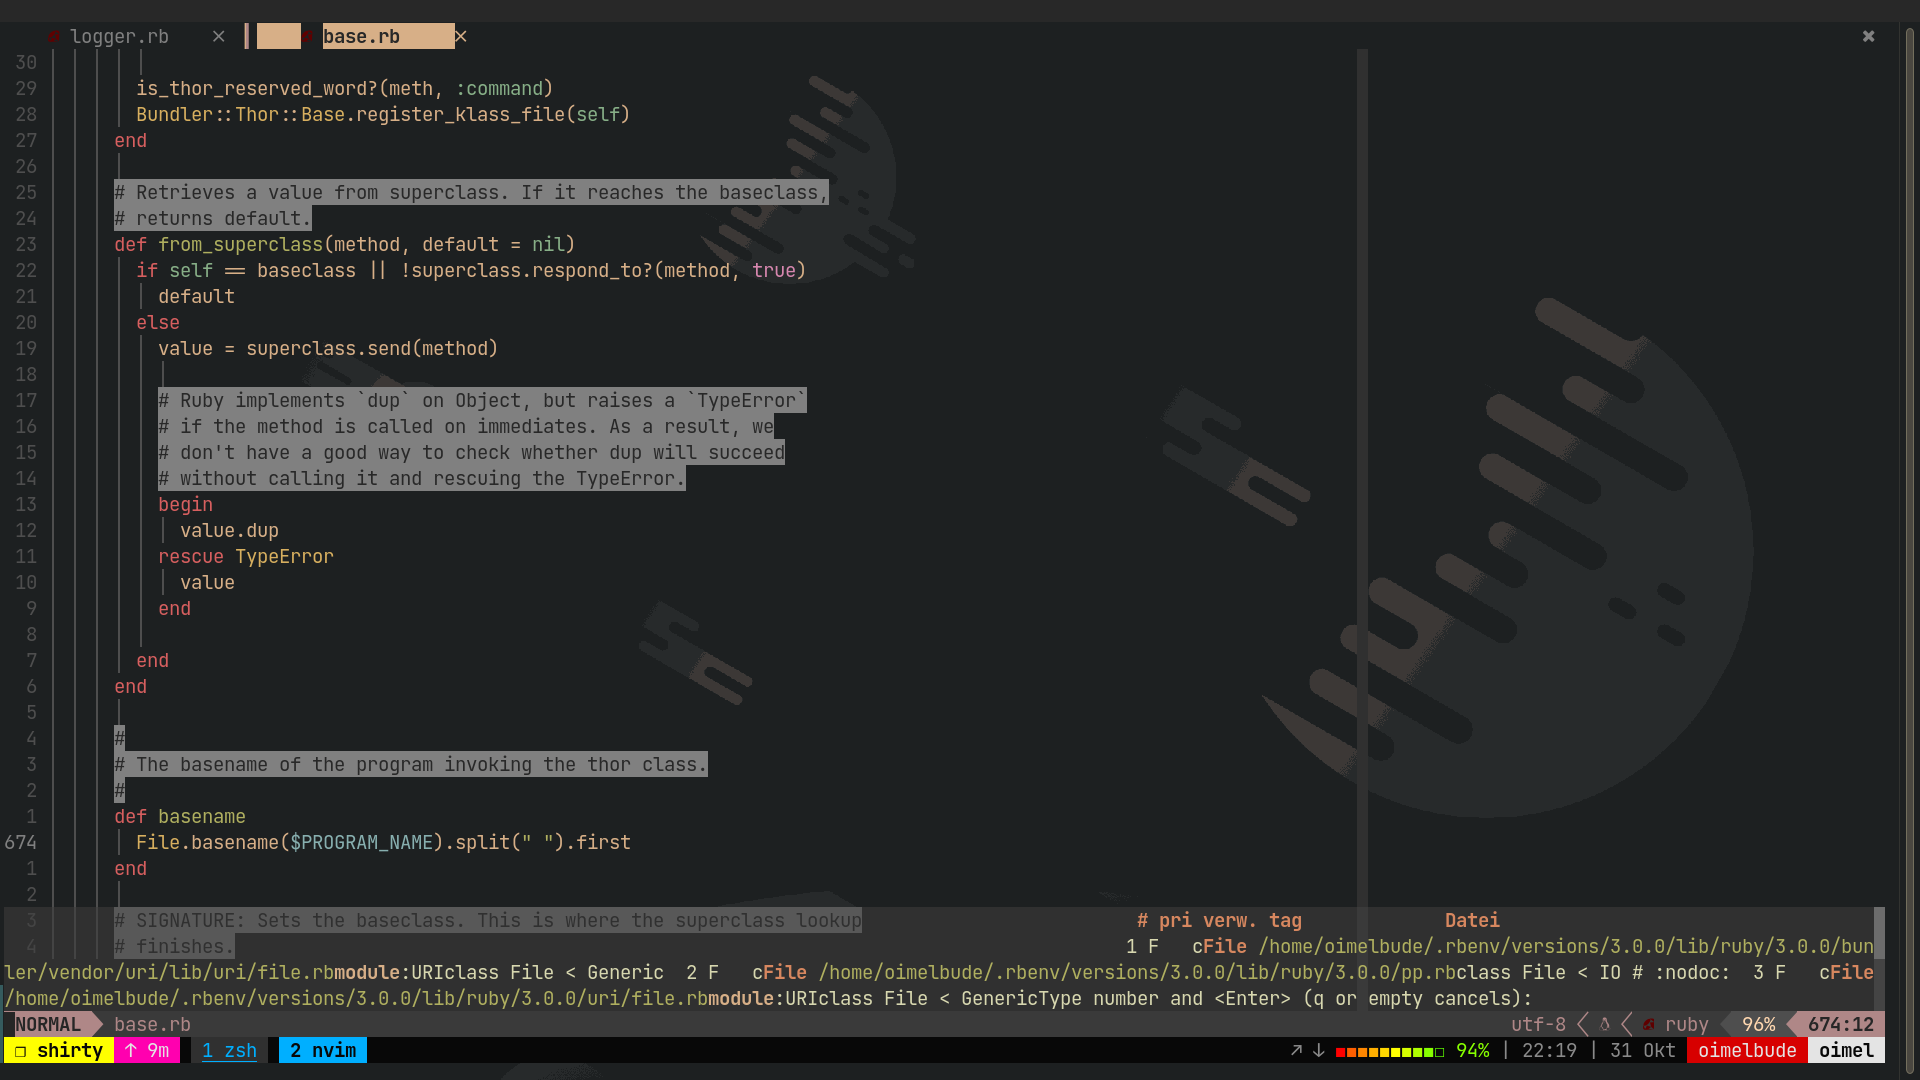Close the base.rb tab
Screen dimensions: 1920x1080
point(460,36)
